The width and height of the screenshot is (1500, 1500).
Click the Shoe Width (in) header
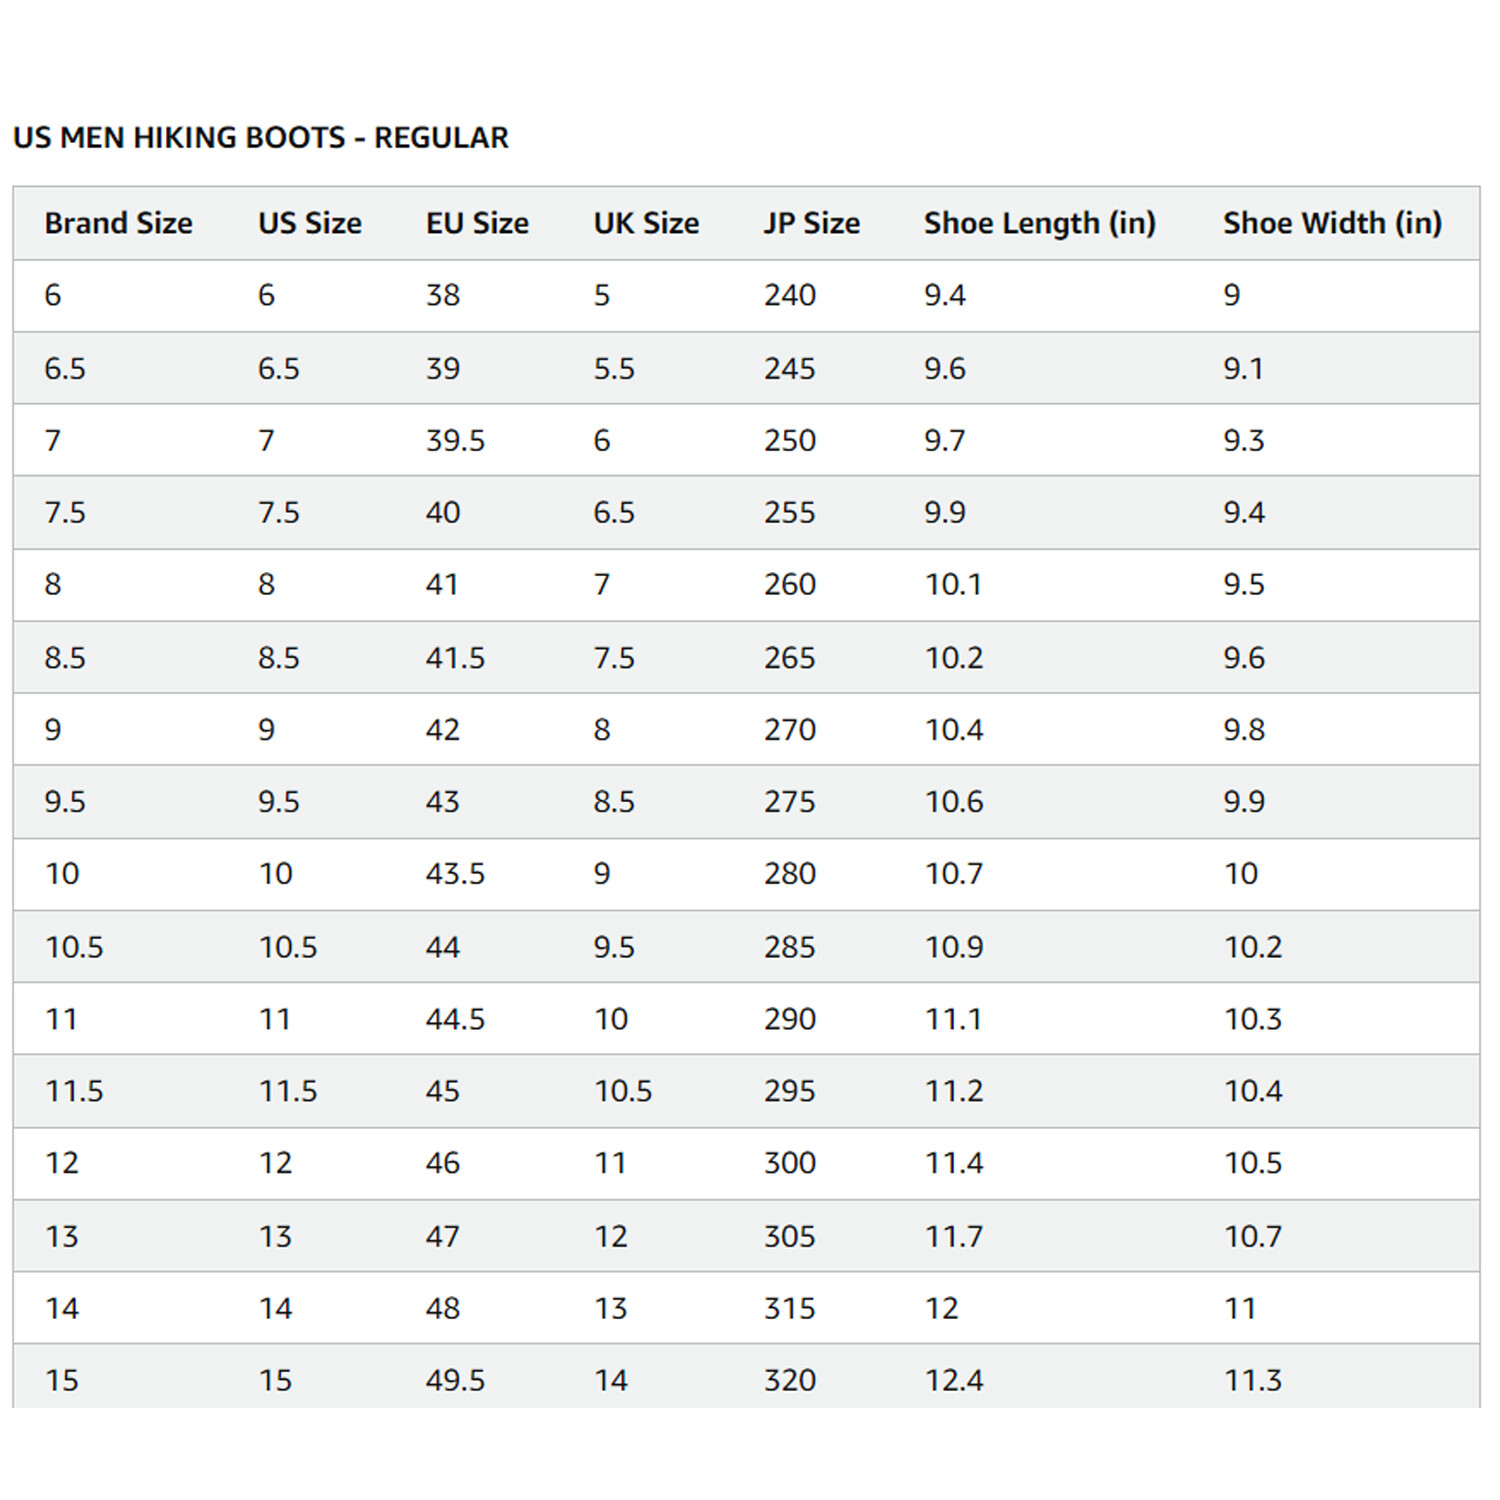point(1332,223)
